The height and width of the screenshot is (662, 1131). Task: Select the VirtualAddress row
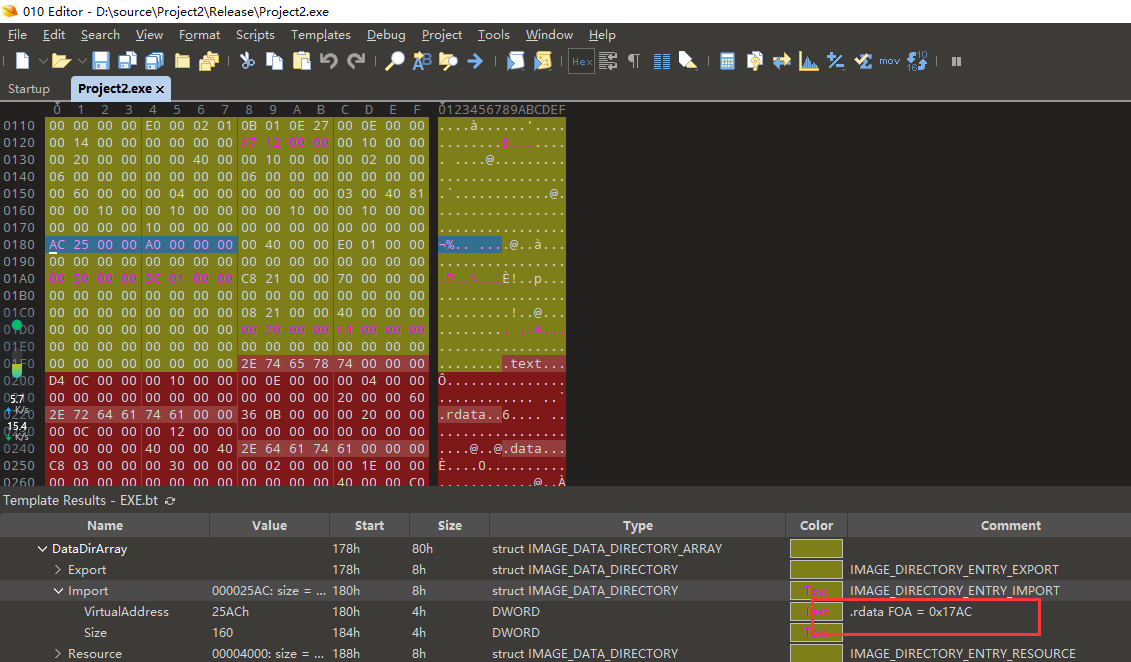[x=566, y=612]
